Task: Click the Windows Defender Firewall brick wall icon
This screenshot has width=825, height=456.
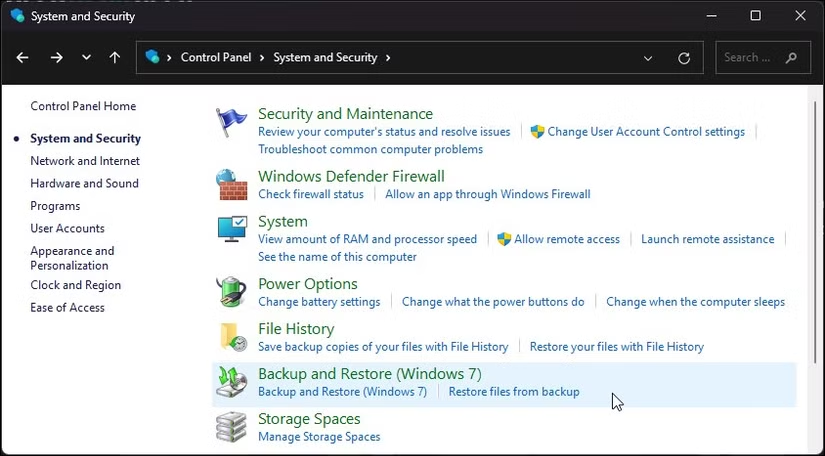Action: (x=232, y=185)
